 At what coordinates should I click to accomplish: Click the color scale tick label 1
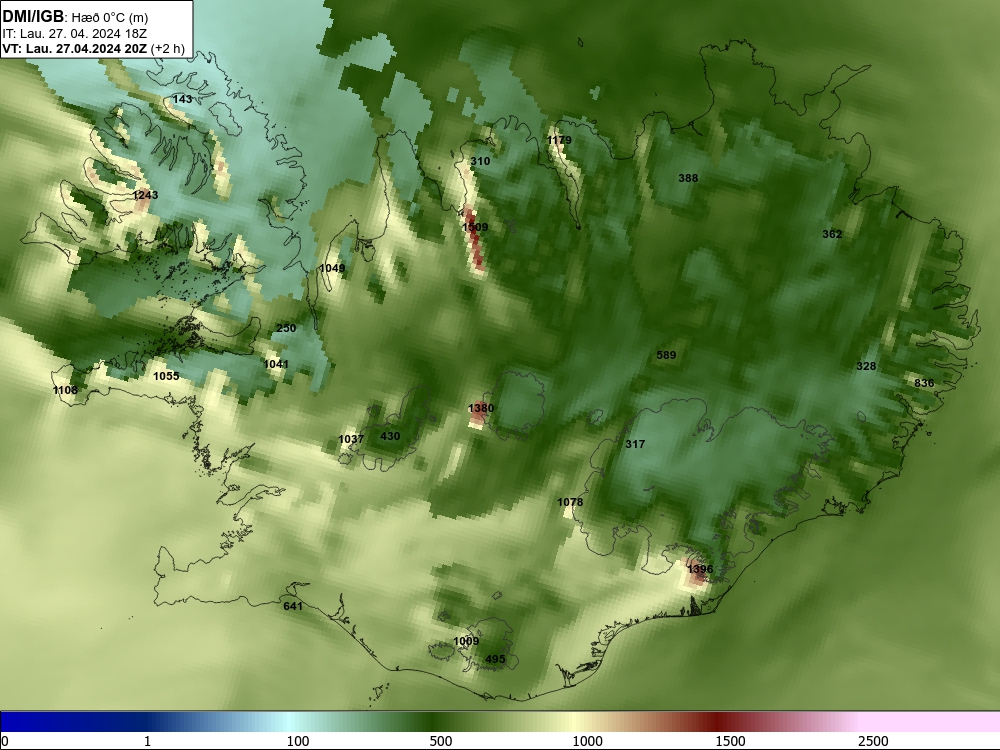coord(147,741)
